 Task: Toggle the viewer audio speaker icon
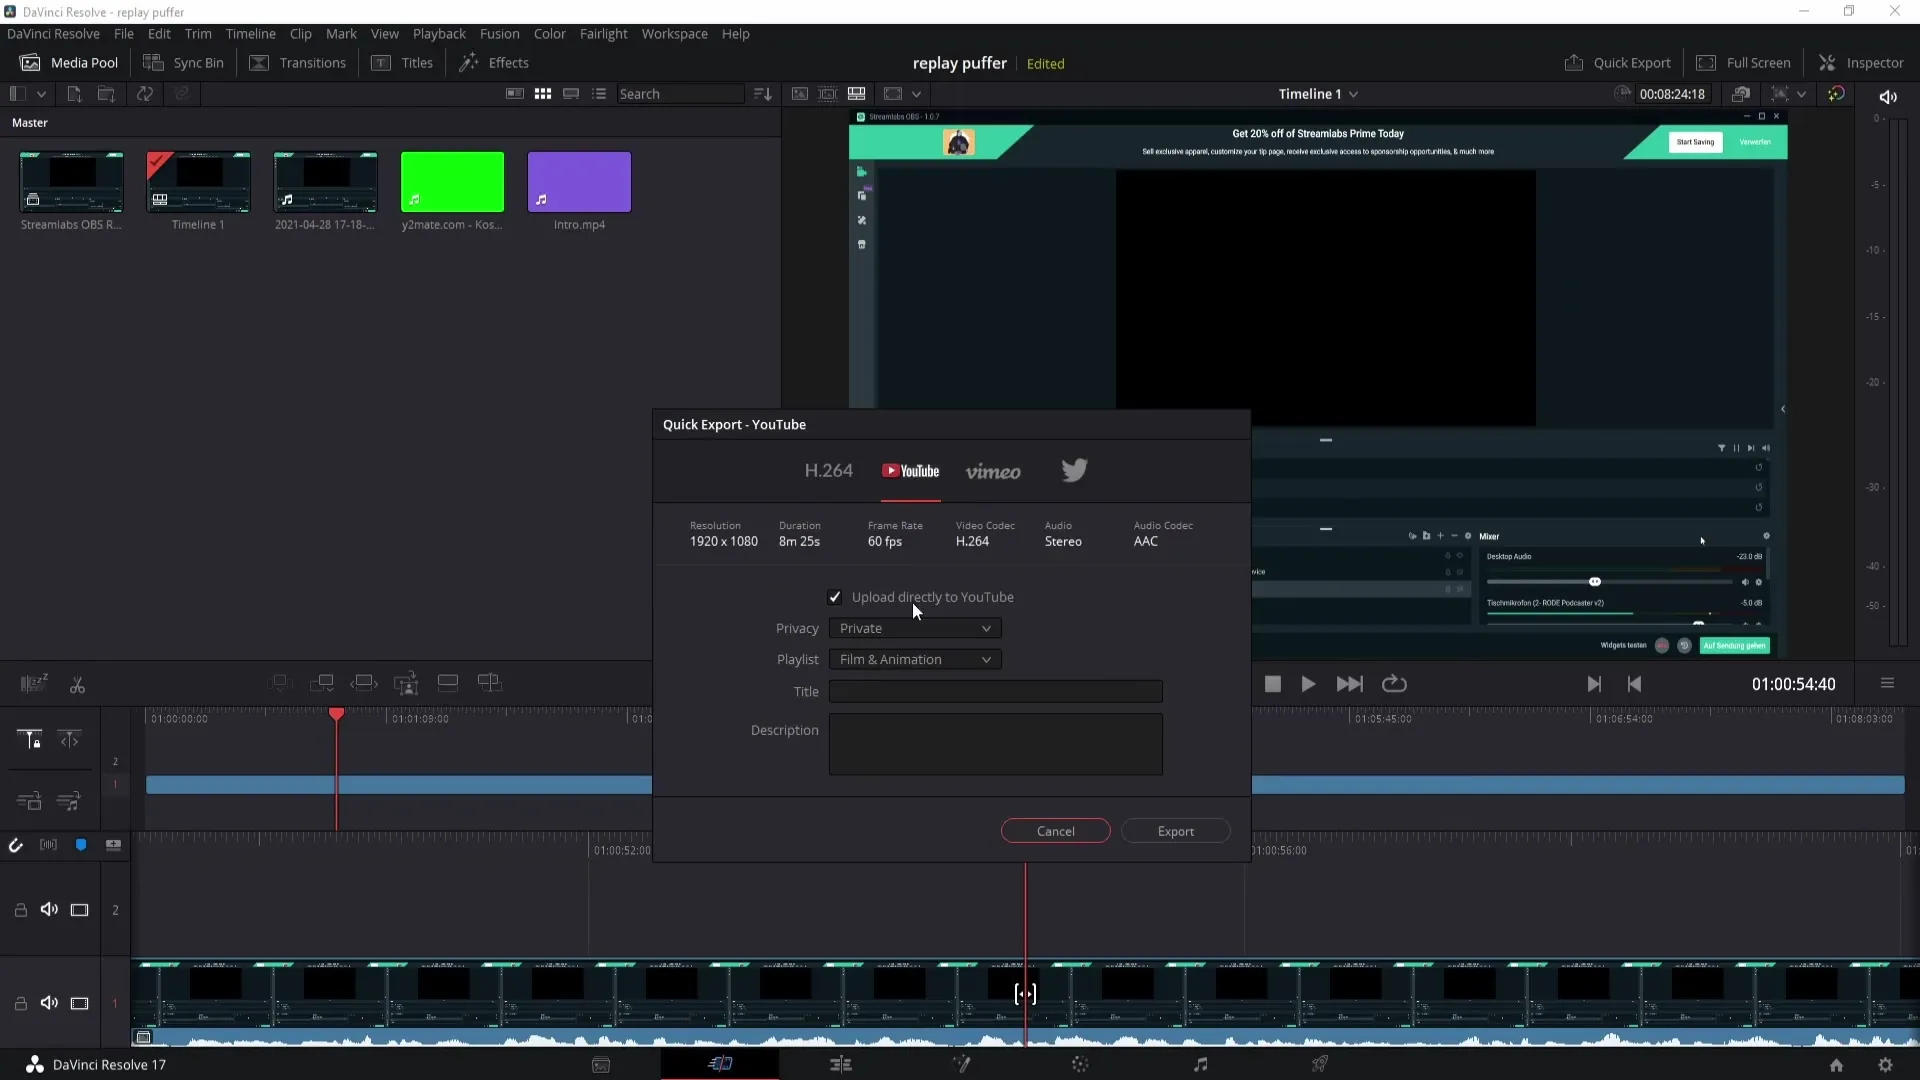click(x=1888, y=96)
